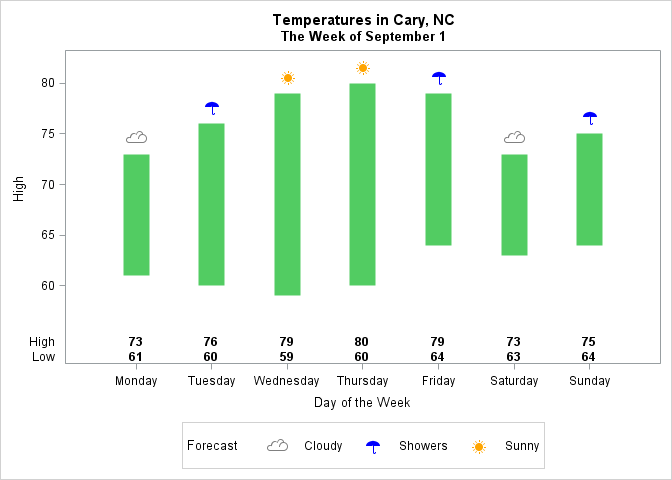The image size is (672, 480).
Task: Click the Tuesday label on the x-axis
Action: click(212, 381)
